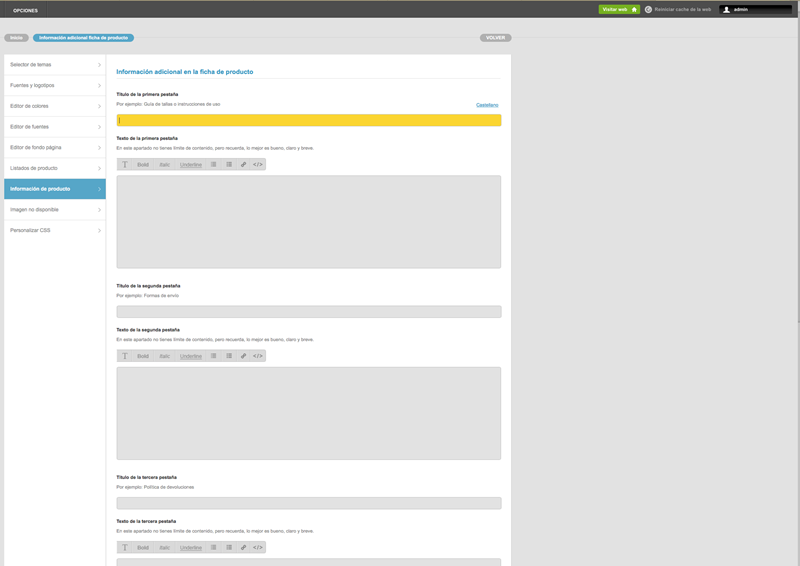Image resolution: width=800 pixels, height=566 pixels.
Task: Insert unordered list in first editor toolbar
Action: [213, 164]
